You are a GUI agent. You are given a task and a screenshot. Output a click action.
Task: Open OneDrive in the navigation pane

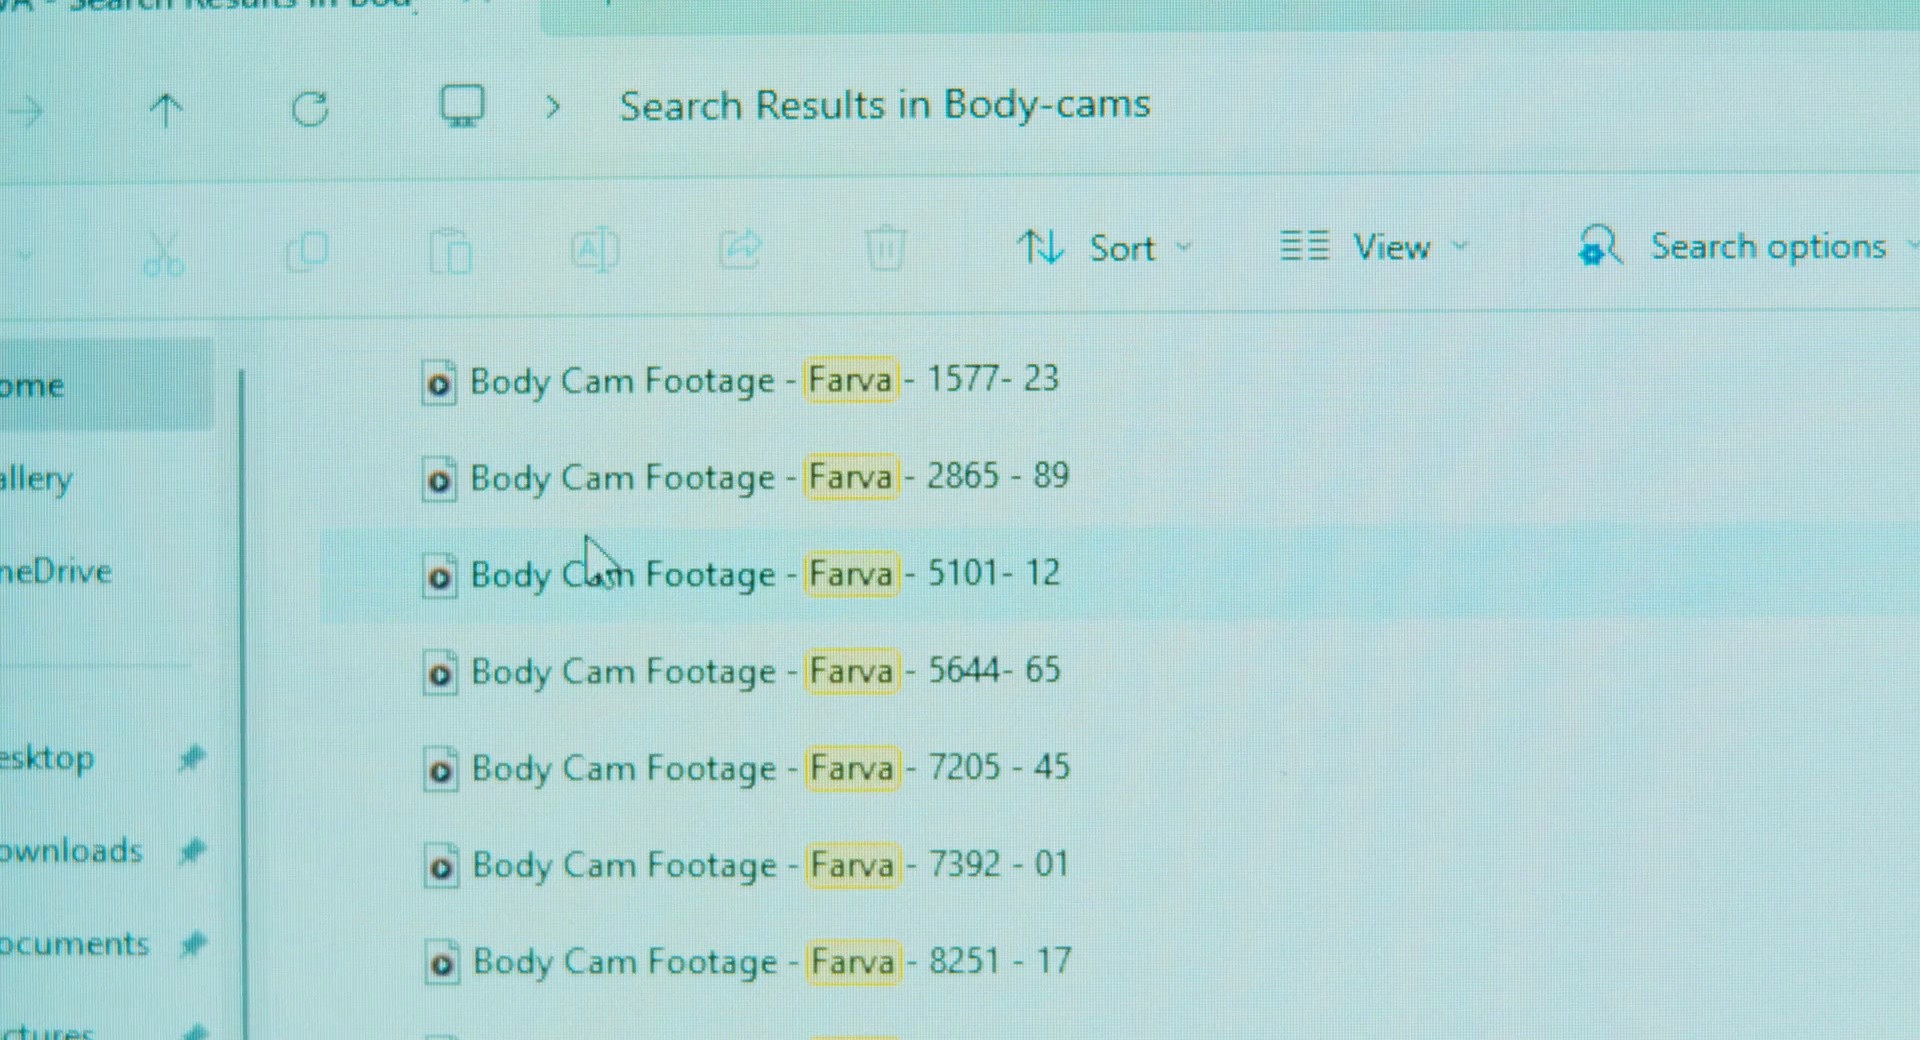tap(56, 572)
